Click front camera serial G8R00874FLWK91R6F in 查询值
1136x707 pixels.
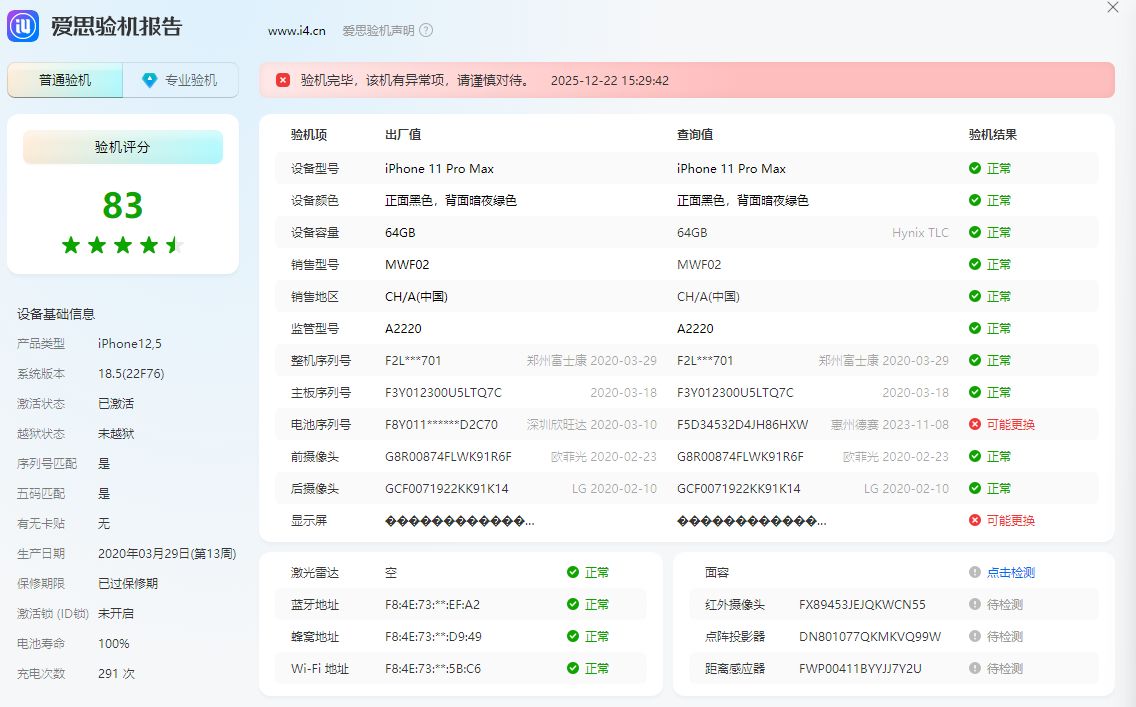(740, 456)
